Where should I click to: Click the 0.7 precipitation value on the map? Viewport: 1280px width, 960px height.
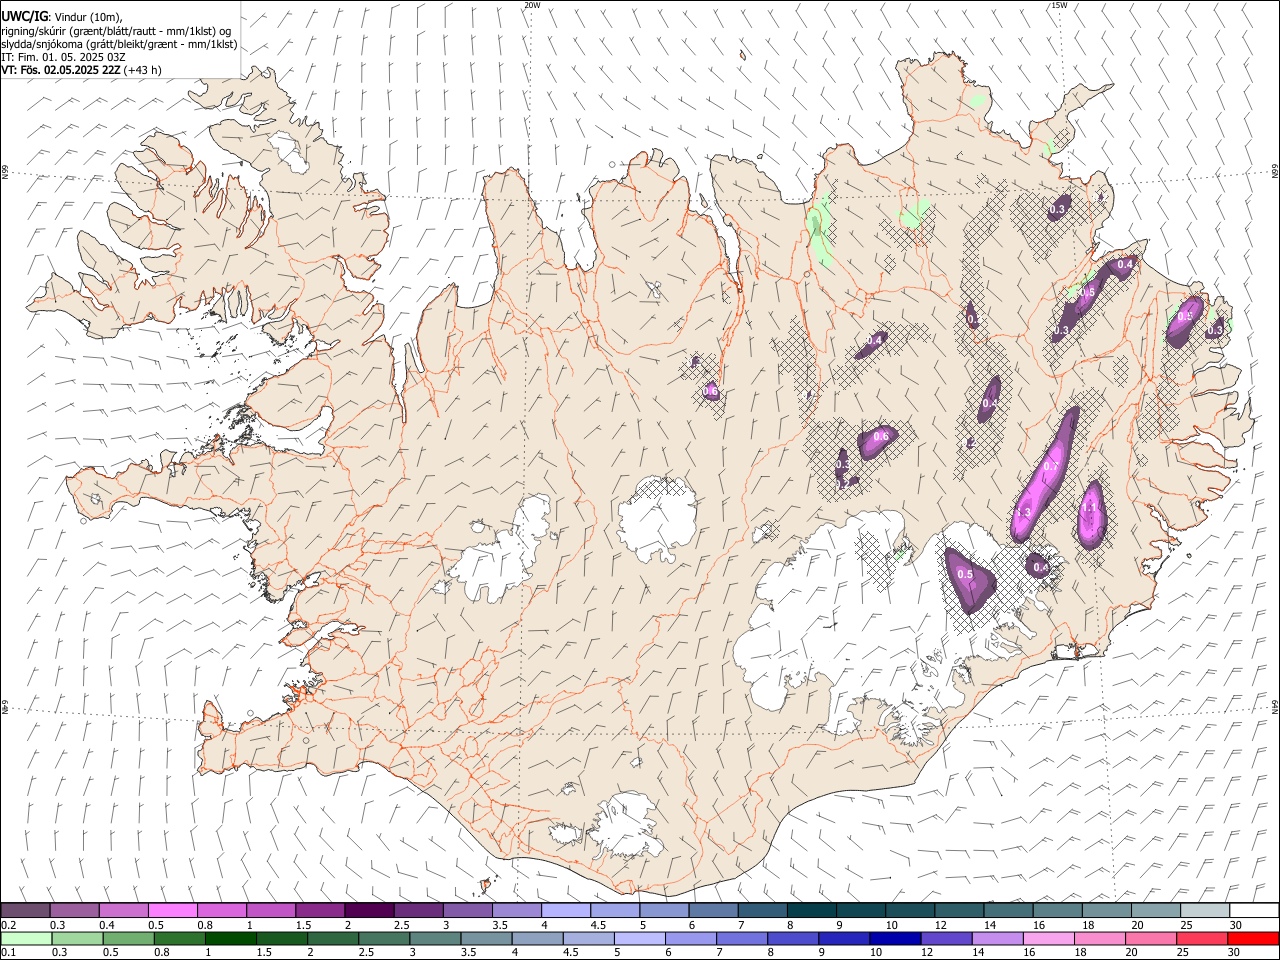coord(1051,466)
